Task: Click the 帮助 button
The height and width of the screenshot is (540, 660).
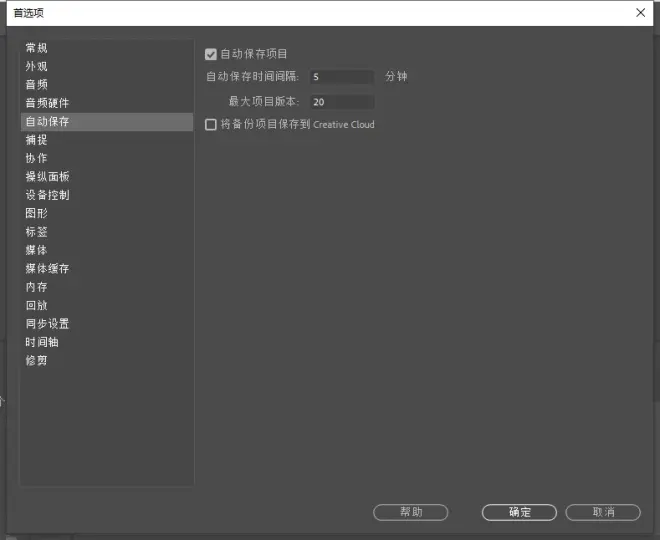Action: tap(410, 512)
